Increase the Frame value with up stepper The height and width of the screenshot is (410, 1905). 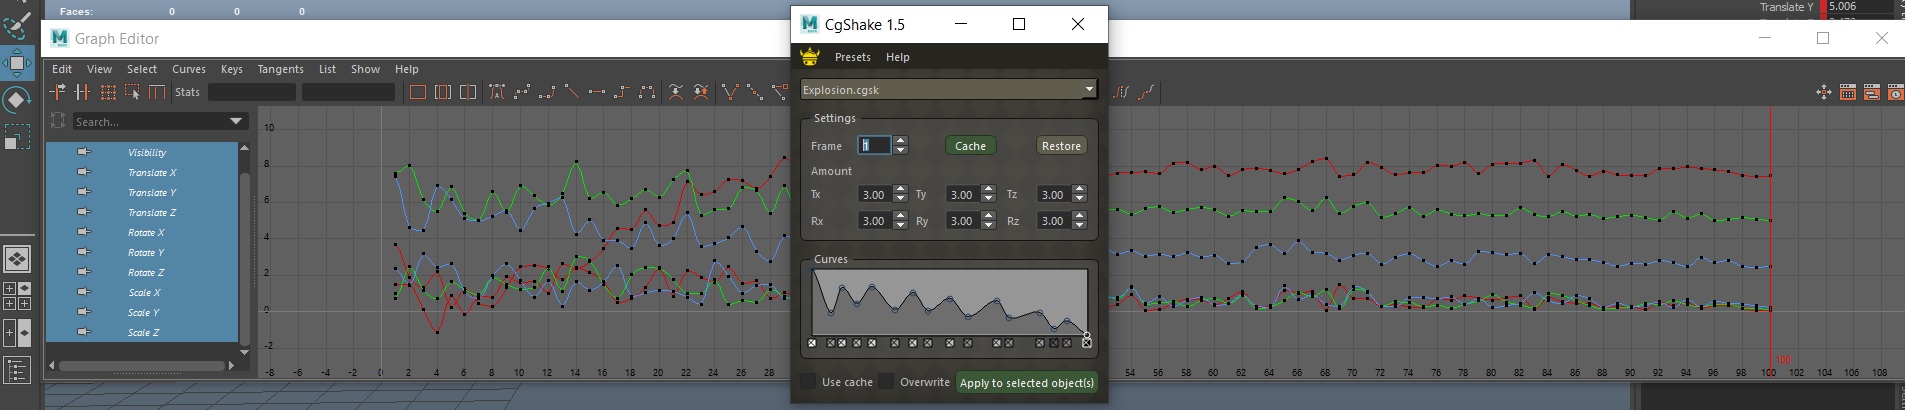901,141
